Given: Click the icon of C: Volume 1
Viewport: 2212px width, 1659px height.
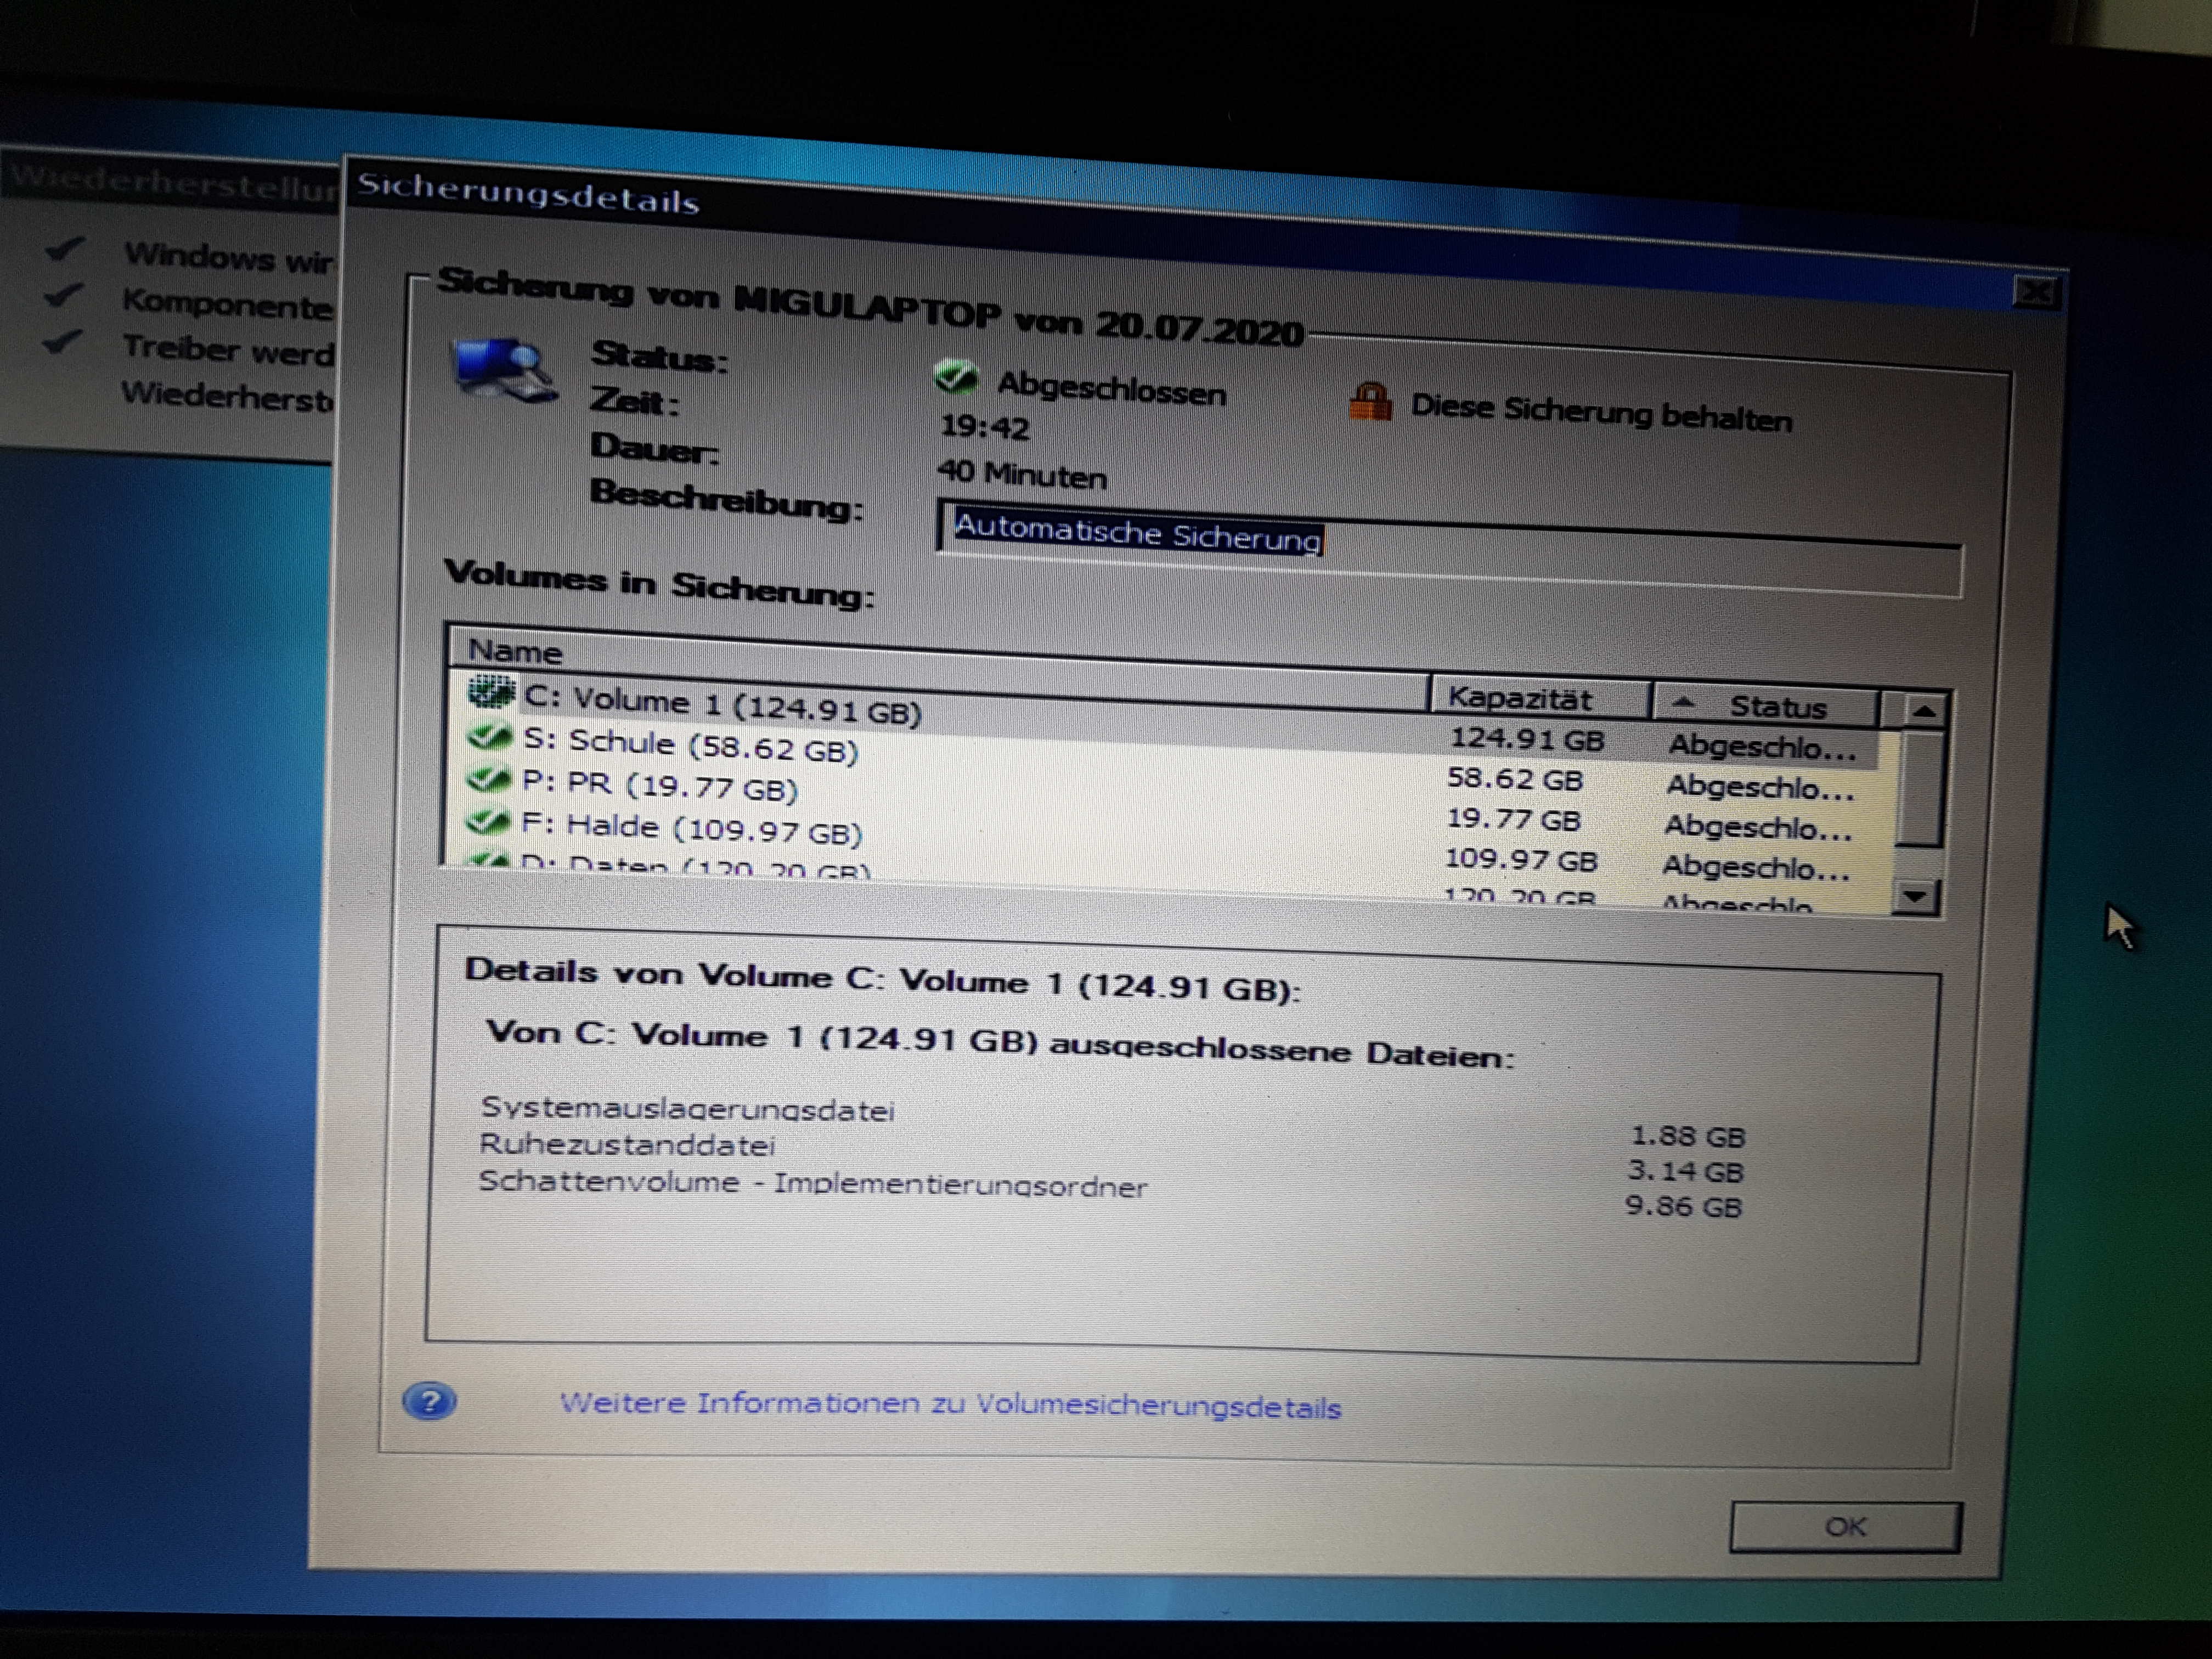Looking at the screenshot, I should [x=491, y=692].
